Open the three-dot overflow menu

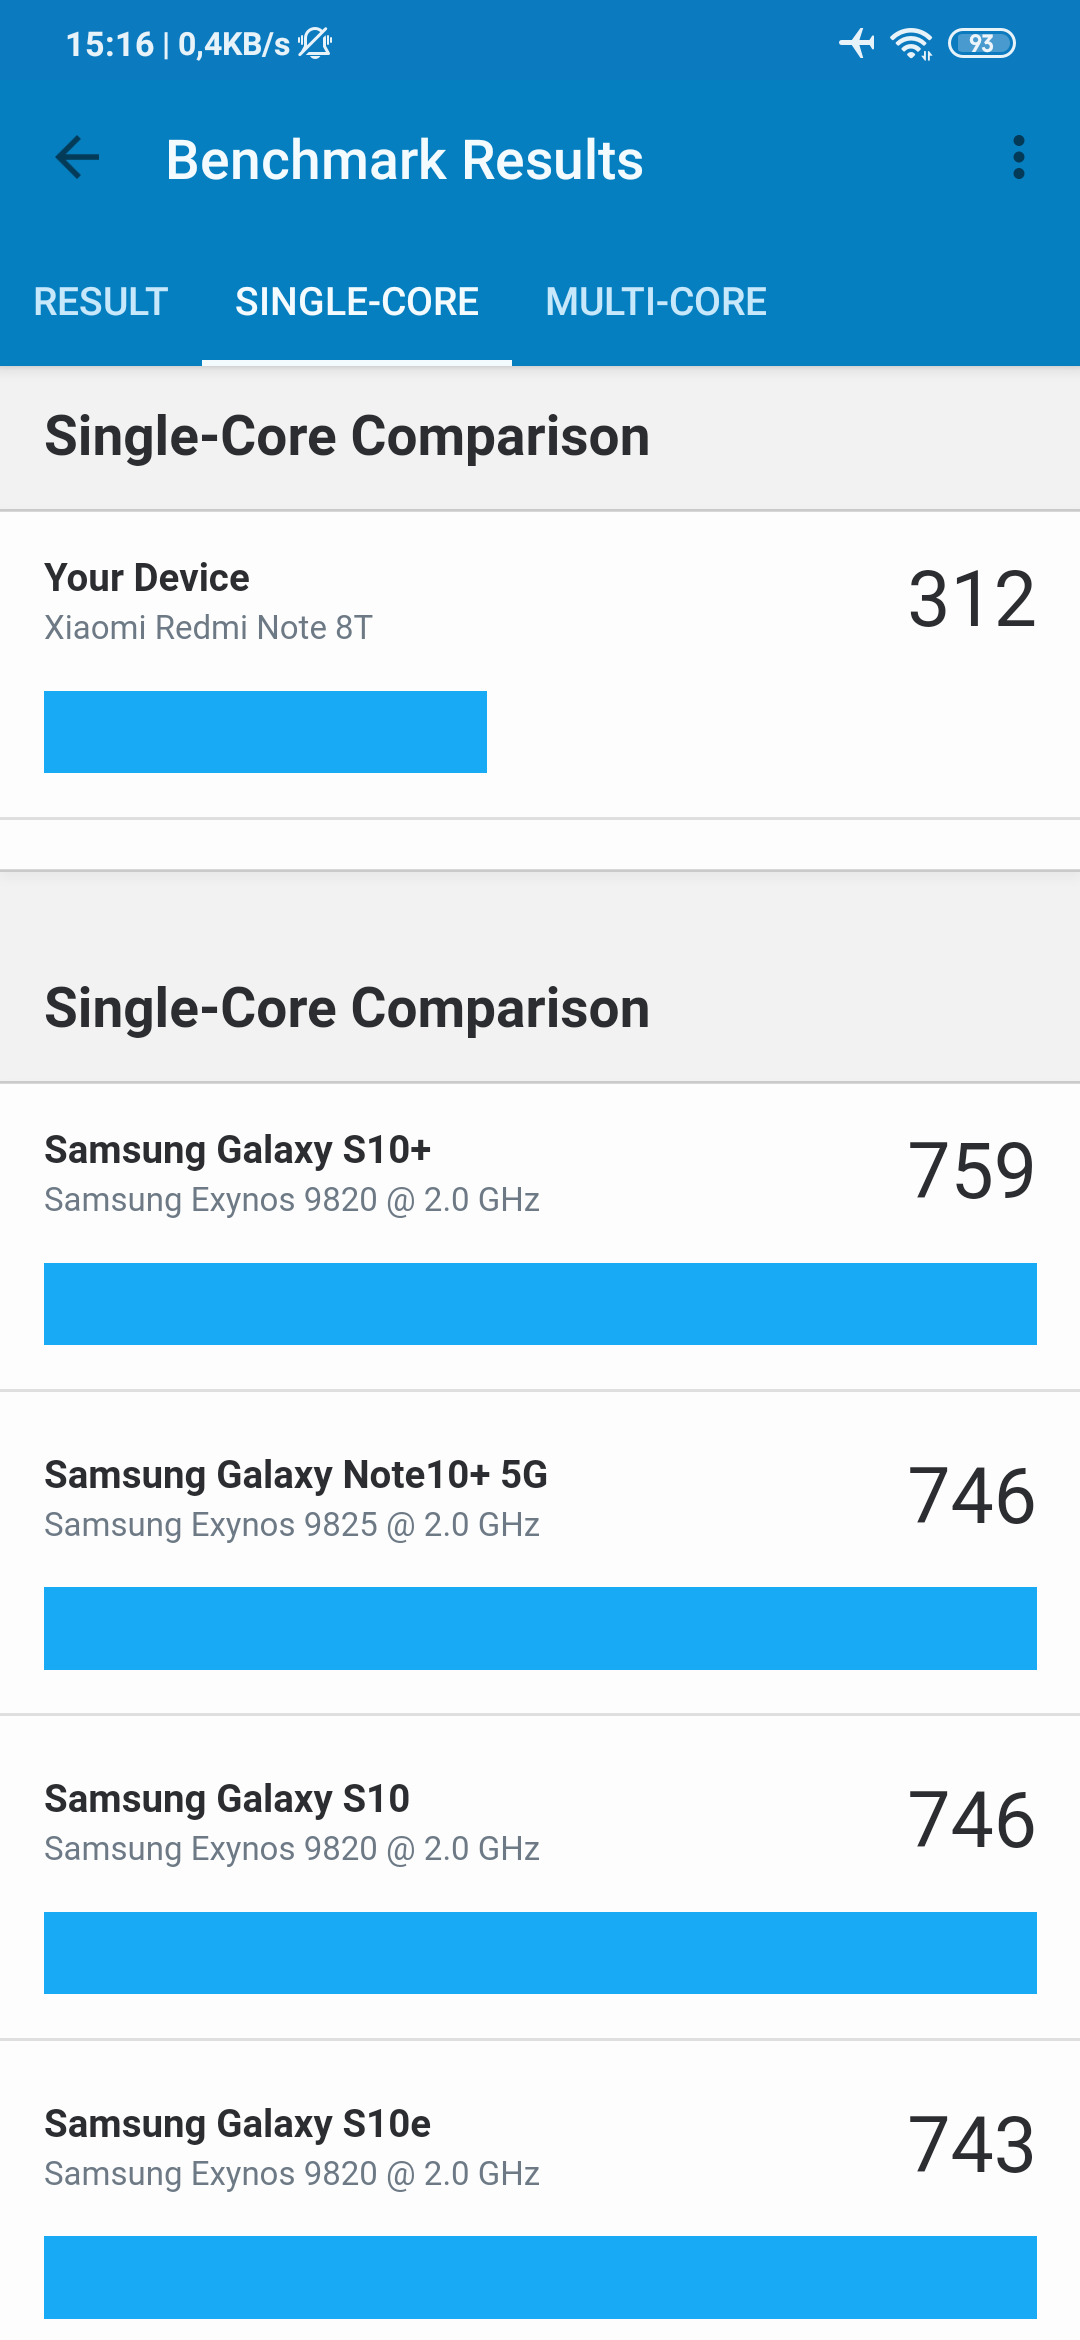pos(1019,158)
